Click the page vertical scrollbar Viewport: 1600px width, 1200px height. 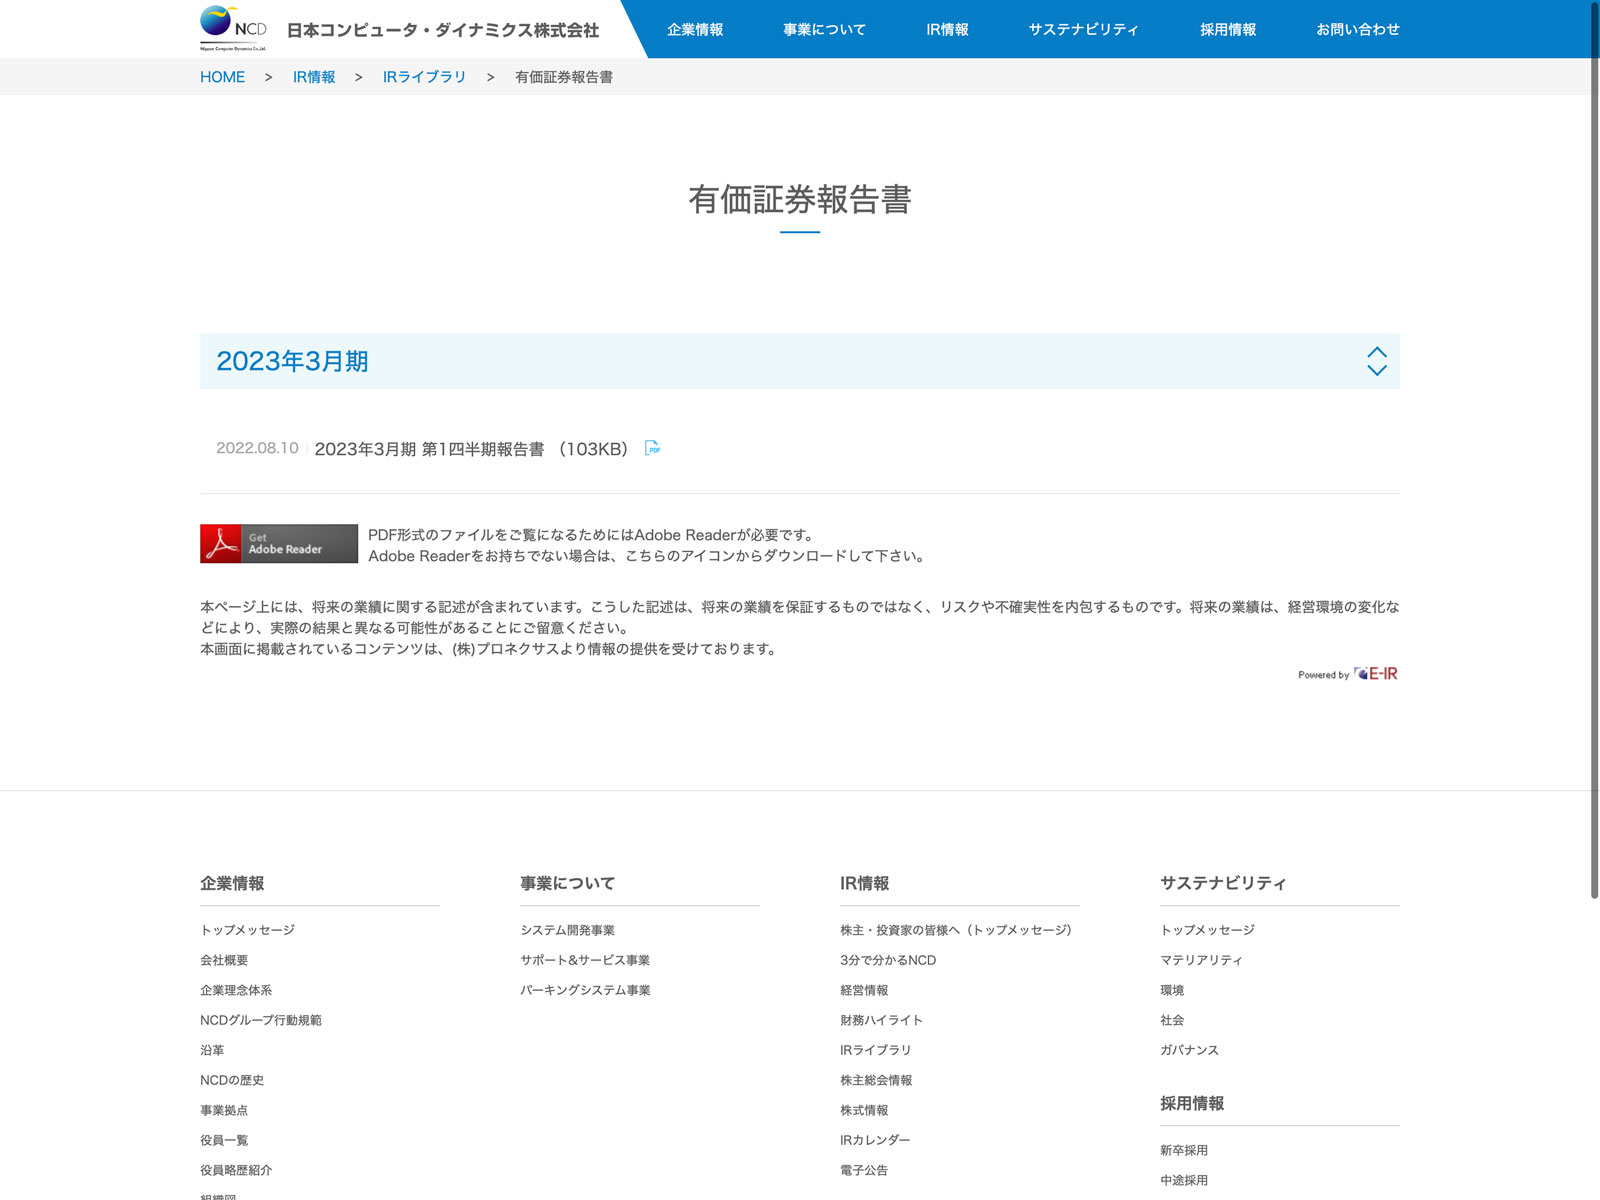[x=1594, y=450]
